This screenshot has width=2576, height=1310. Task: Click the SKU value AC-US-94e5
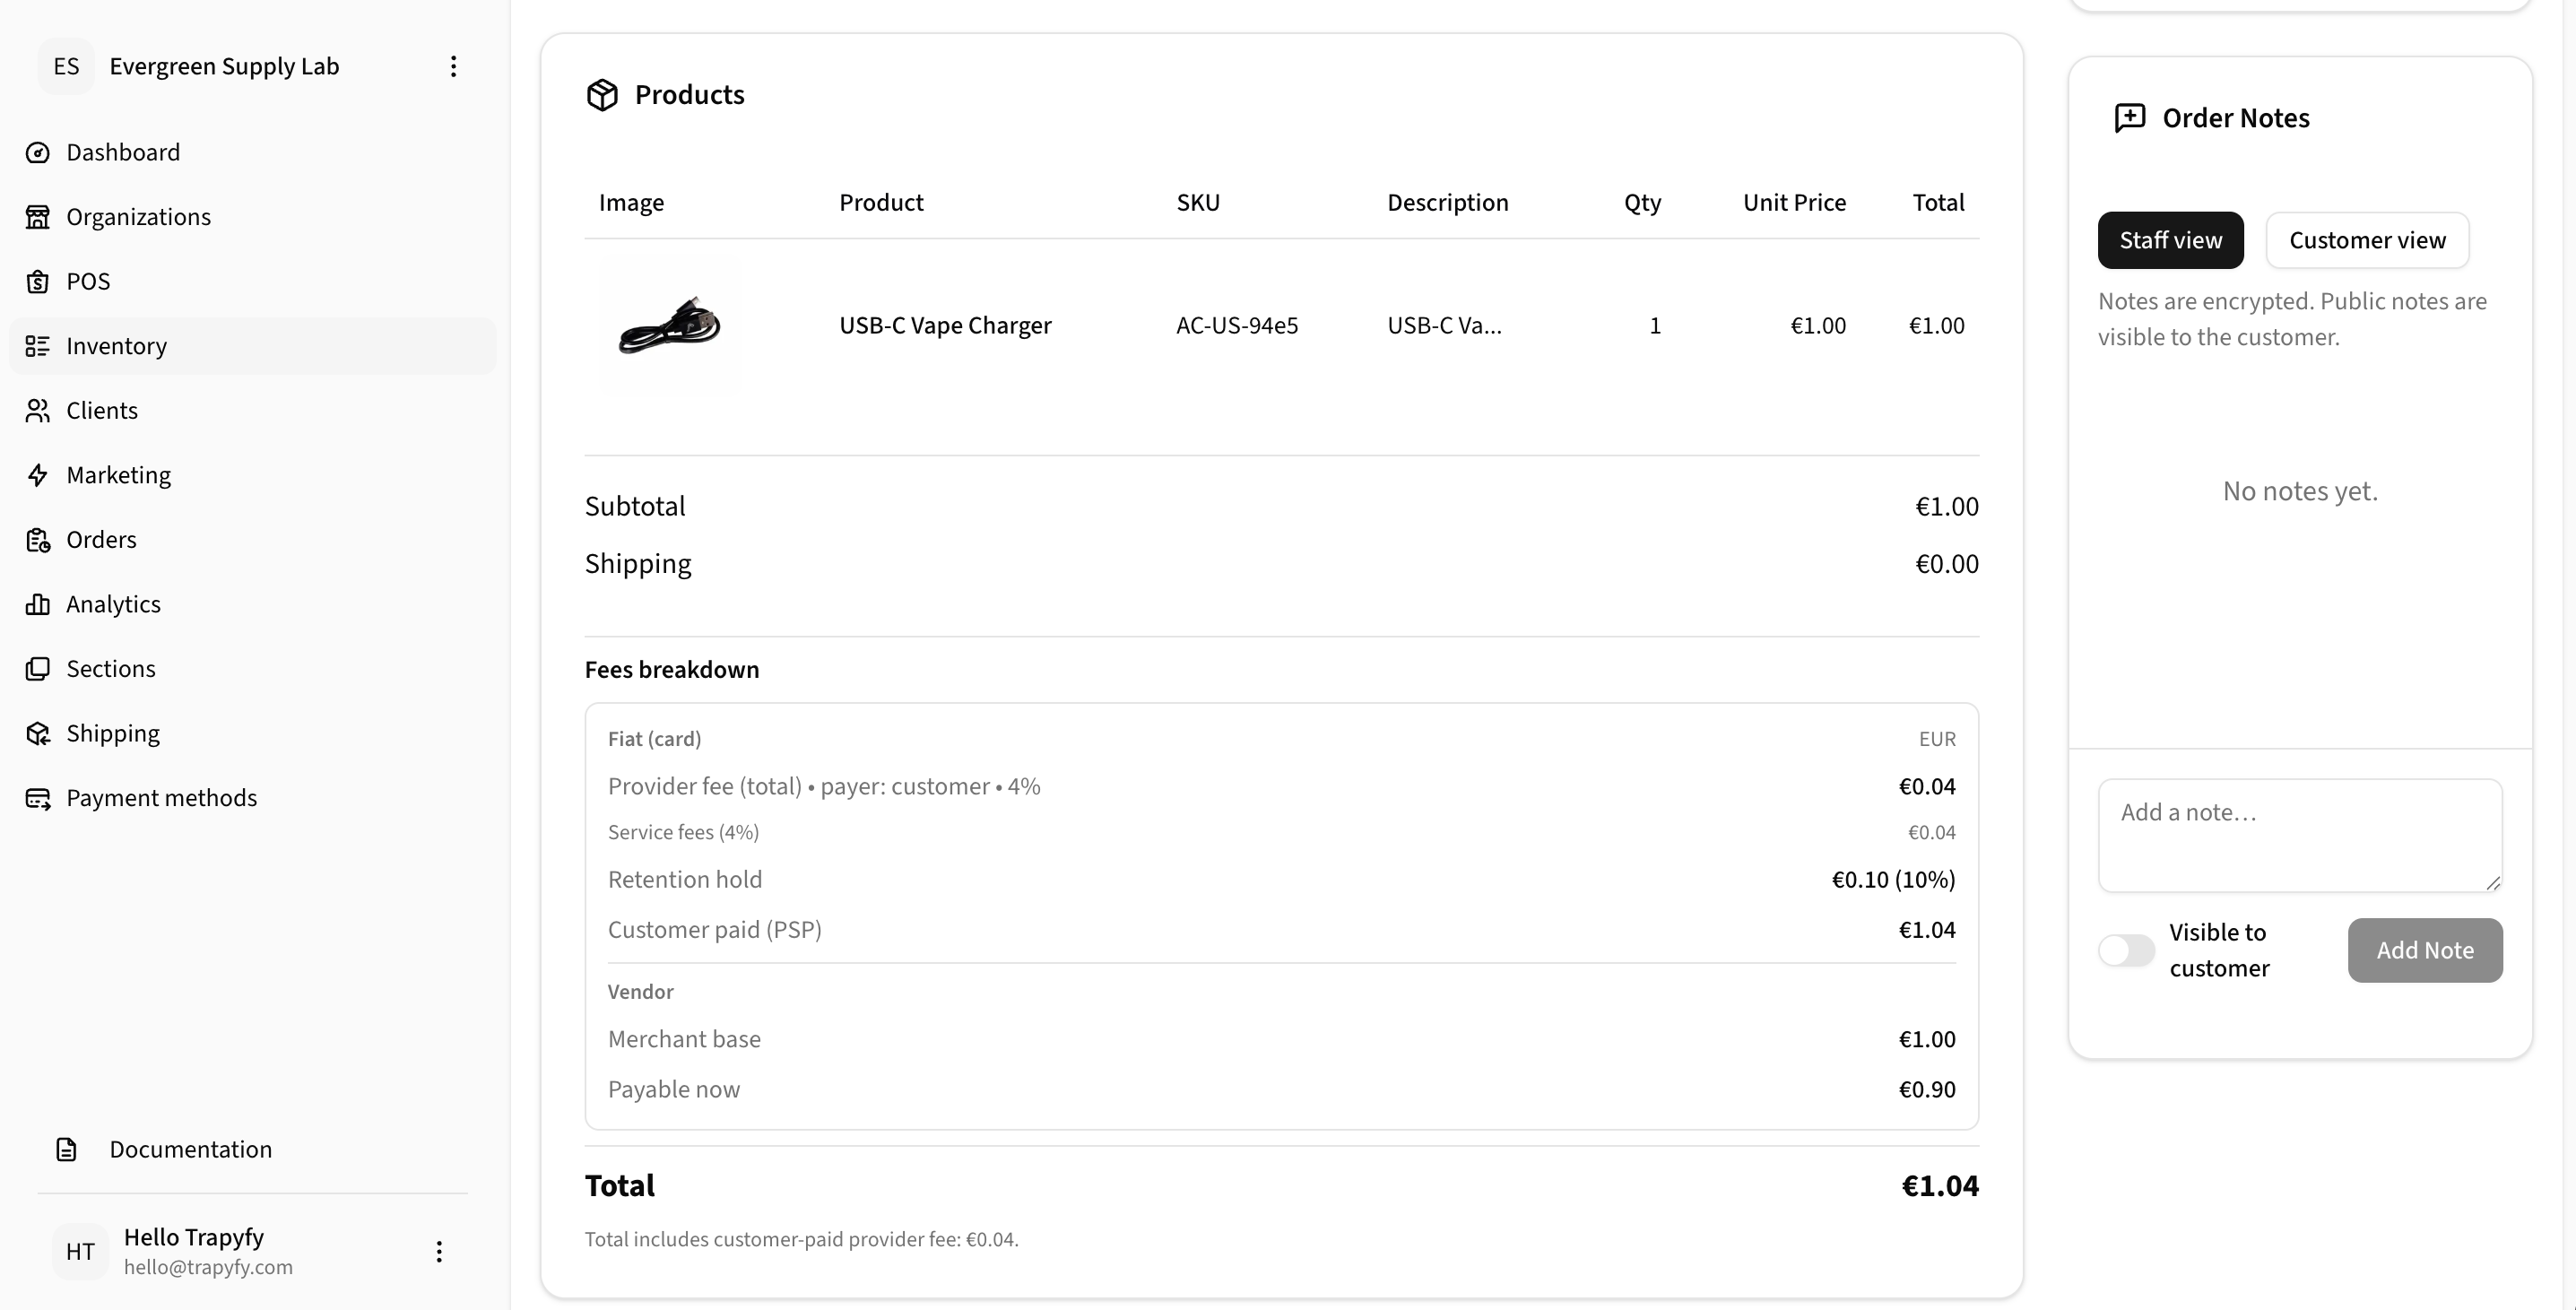coord(1237,325)
